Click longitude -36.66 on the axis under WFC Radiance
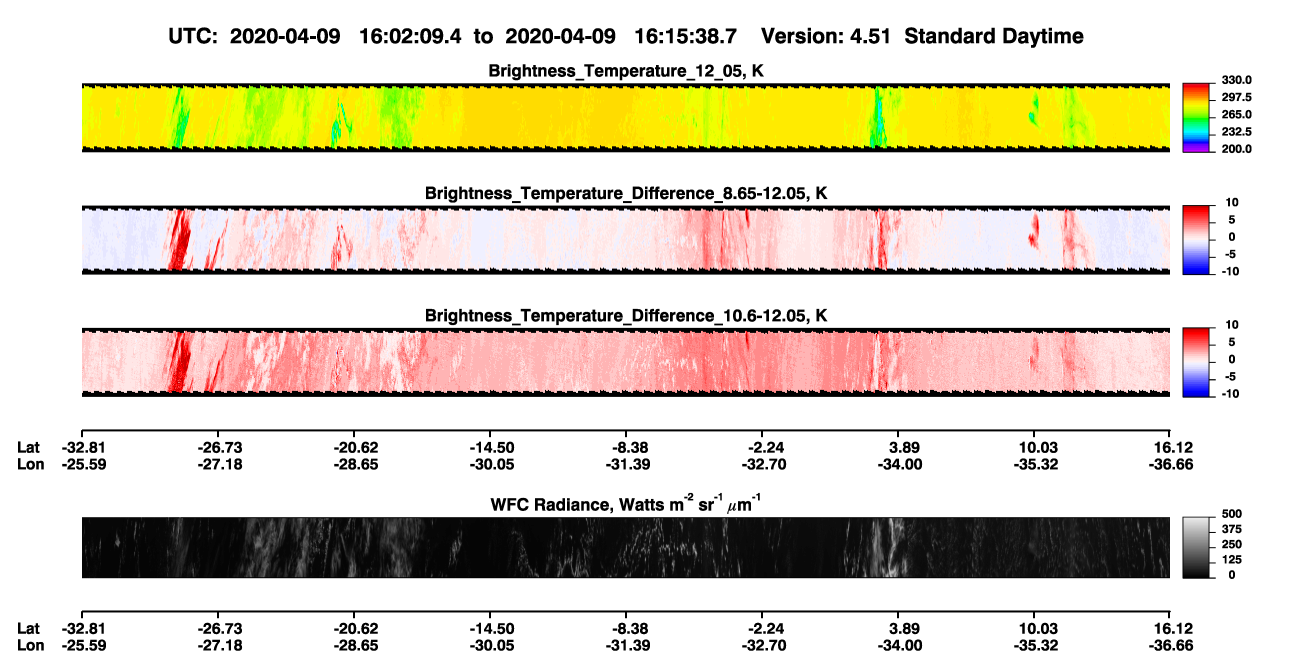Viewport: 1300px width, 667px height. pyautogui.click(x=1170, y=645)
